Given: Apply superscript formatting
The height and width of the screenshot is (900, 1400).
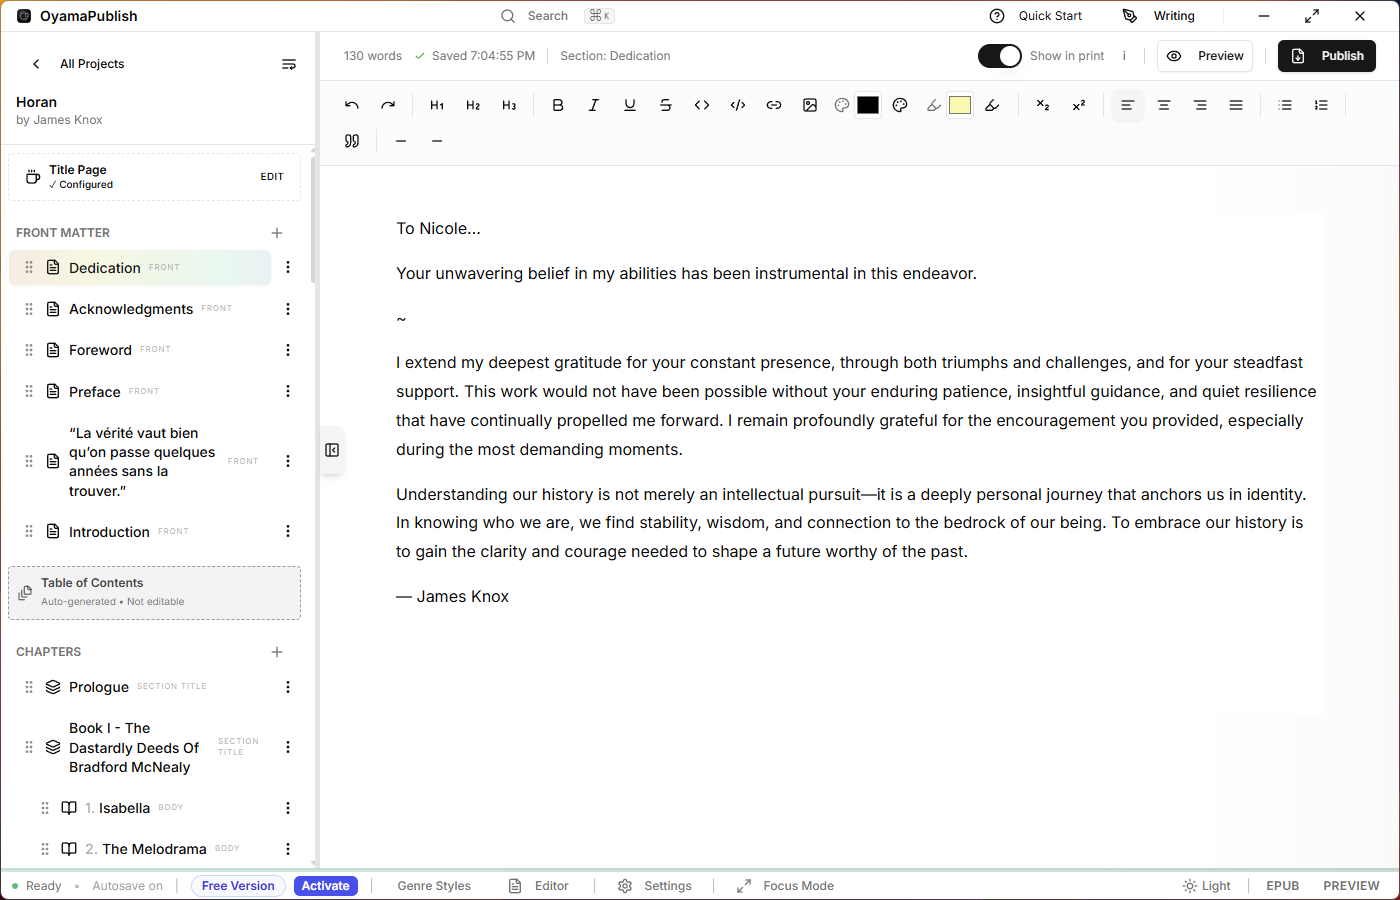Looking at the screenshot, I should coord(1078,104).
